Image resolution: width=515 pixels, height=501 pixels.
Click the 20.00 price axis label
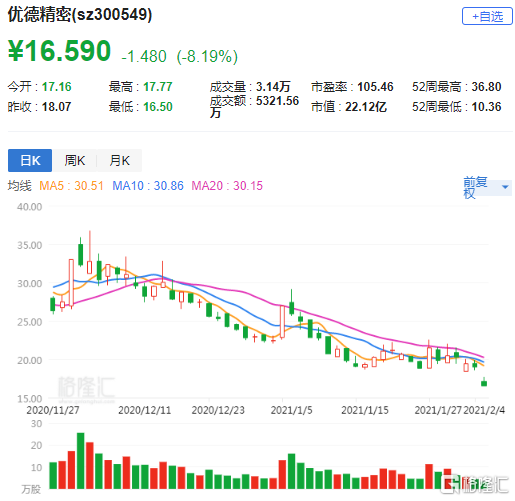click(30, 360)
